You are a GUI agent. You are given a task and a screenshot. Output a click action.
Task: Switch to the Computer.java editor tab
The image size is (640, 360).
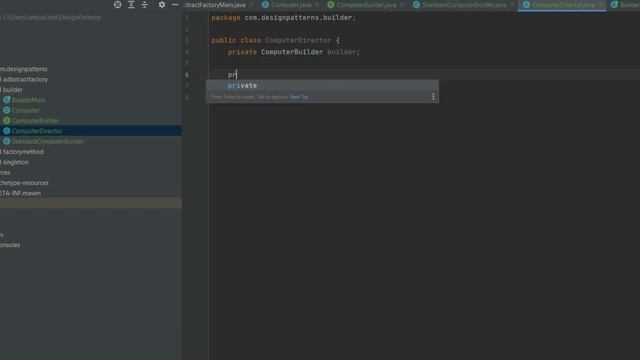[291, 5]
